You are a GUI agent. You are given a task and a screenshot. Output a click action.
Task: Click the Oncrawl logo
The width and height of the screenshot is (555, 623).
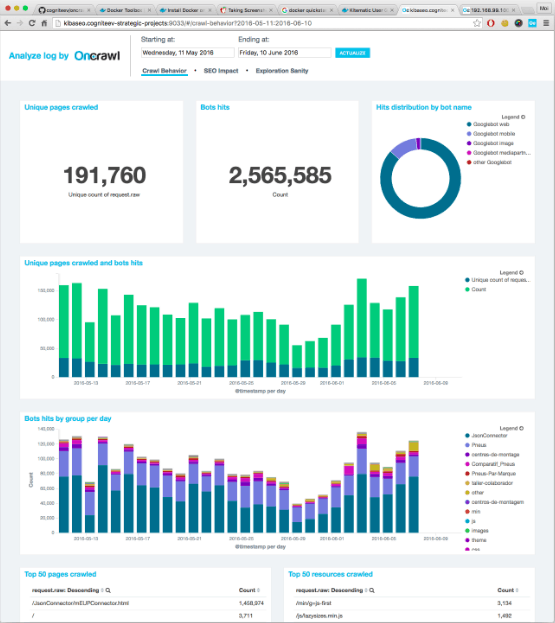point(97,56)
